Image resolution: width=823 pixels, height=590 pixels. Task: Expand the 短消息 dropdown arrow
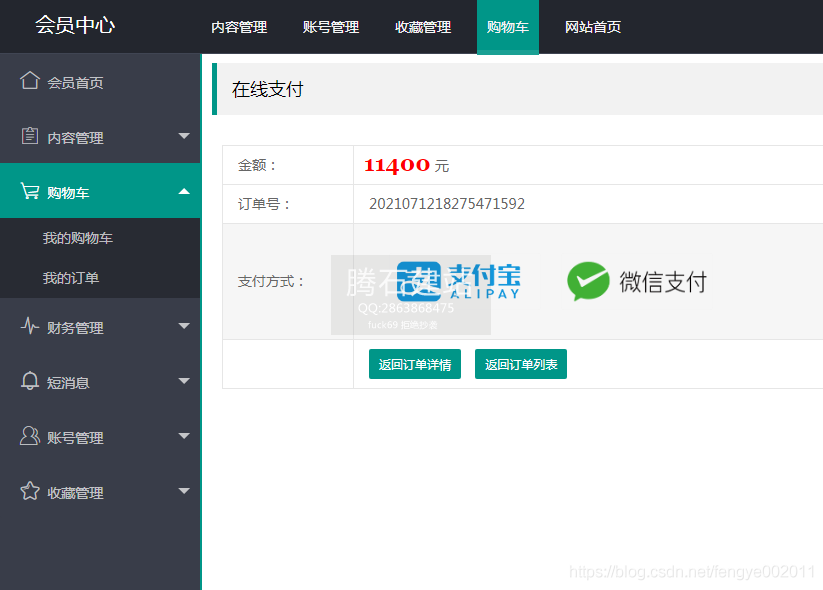click(x=184, y=381)
